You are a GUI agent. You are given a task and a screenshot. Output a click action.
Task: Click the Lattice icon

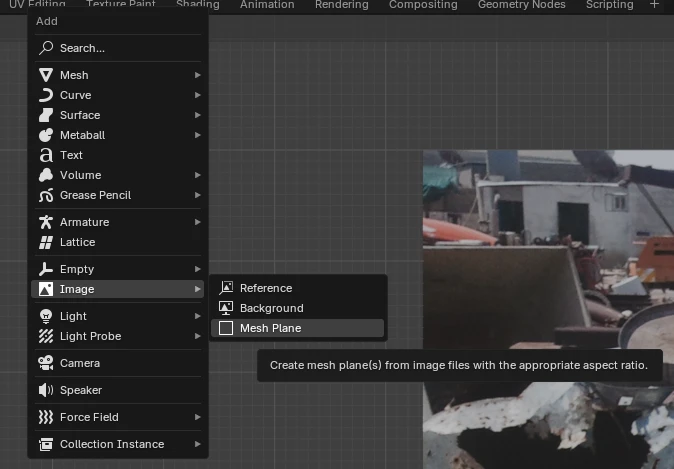pos(46,242)
